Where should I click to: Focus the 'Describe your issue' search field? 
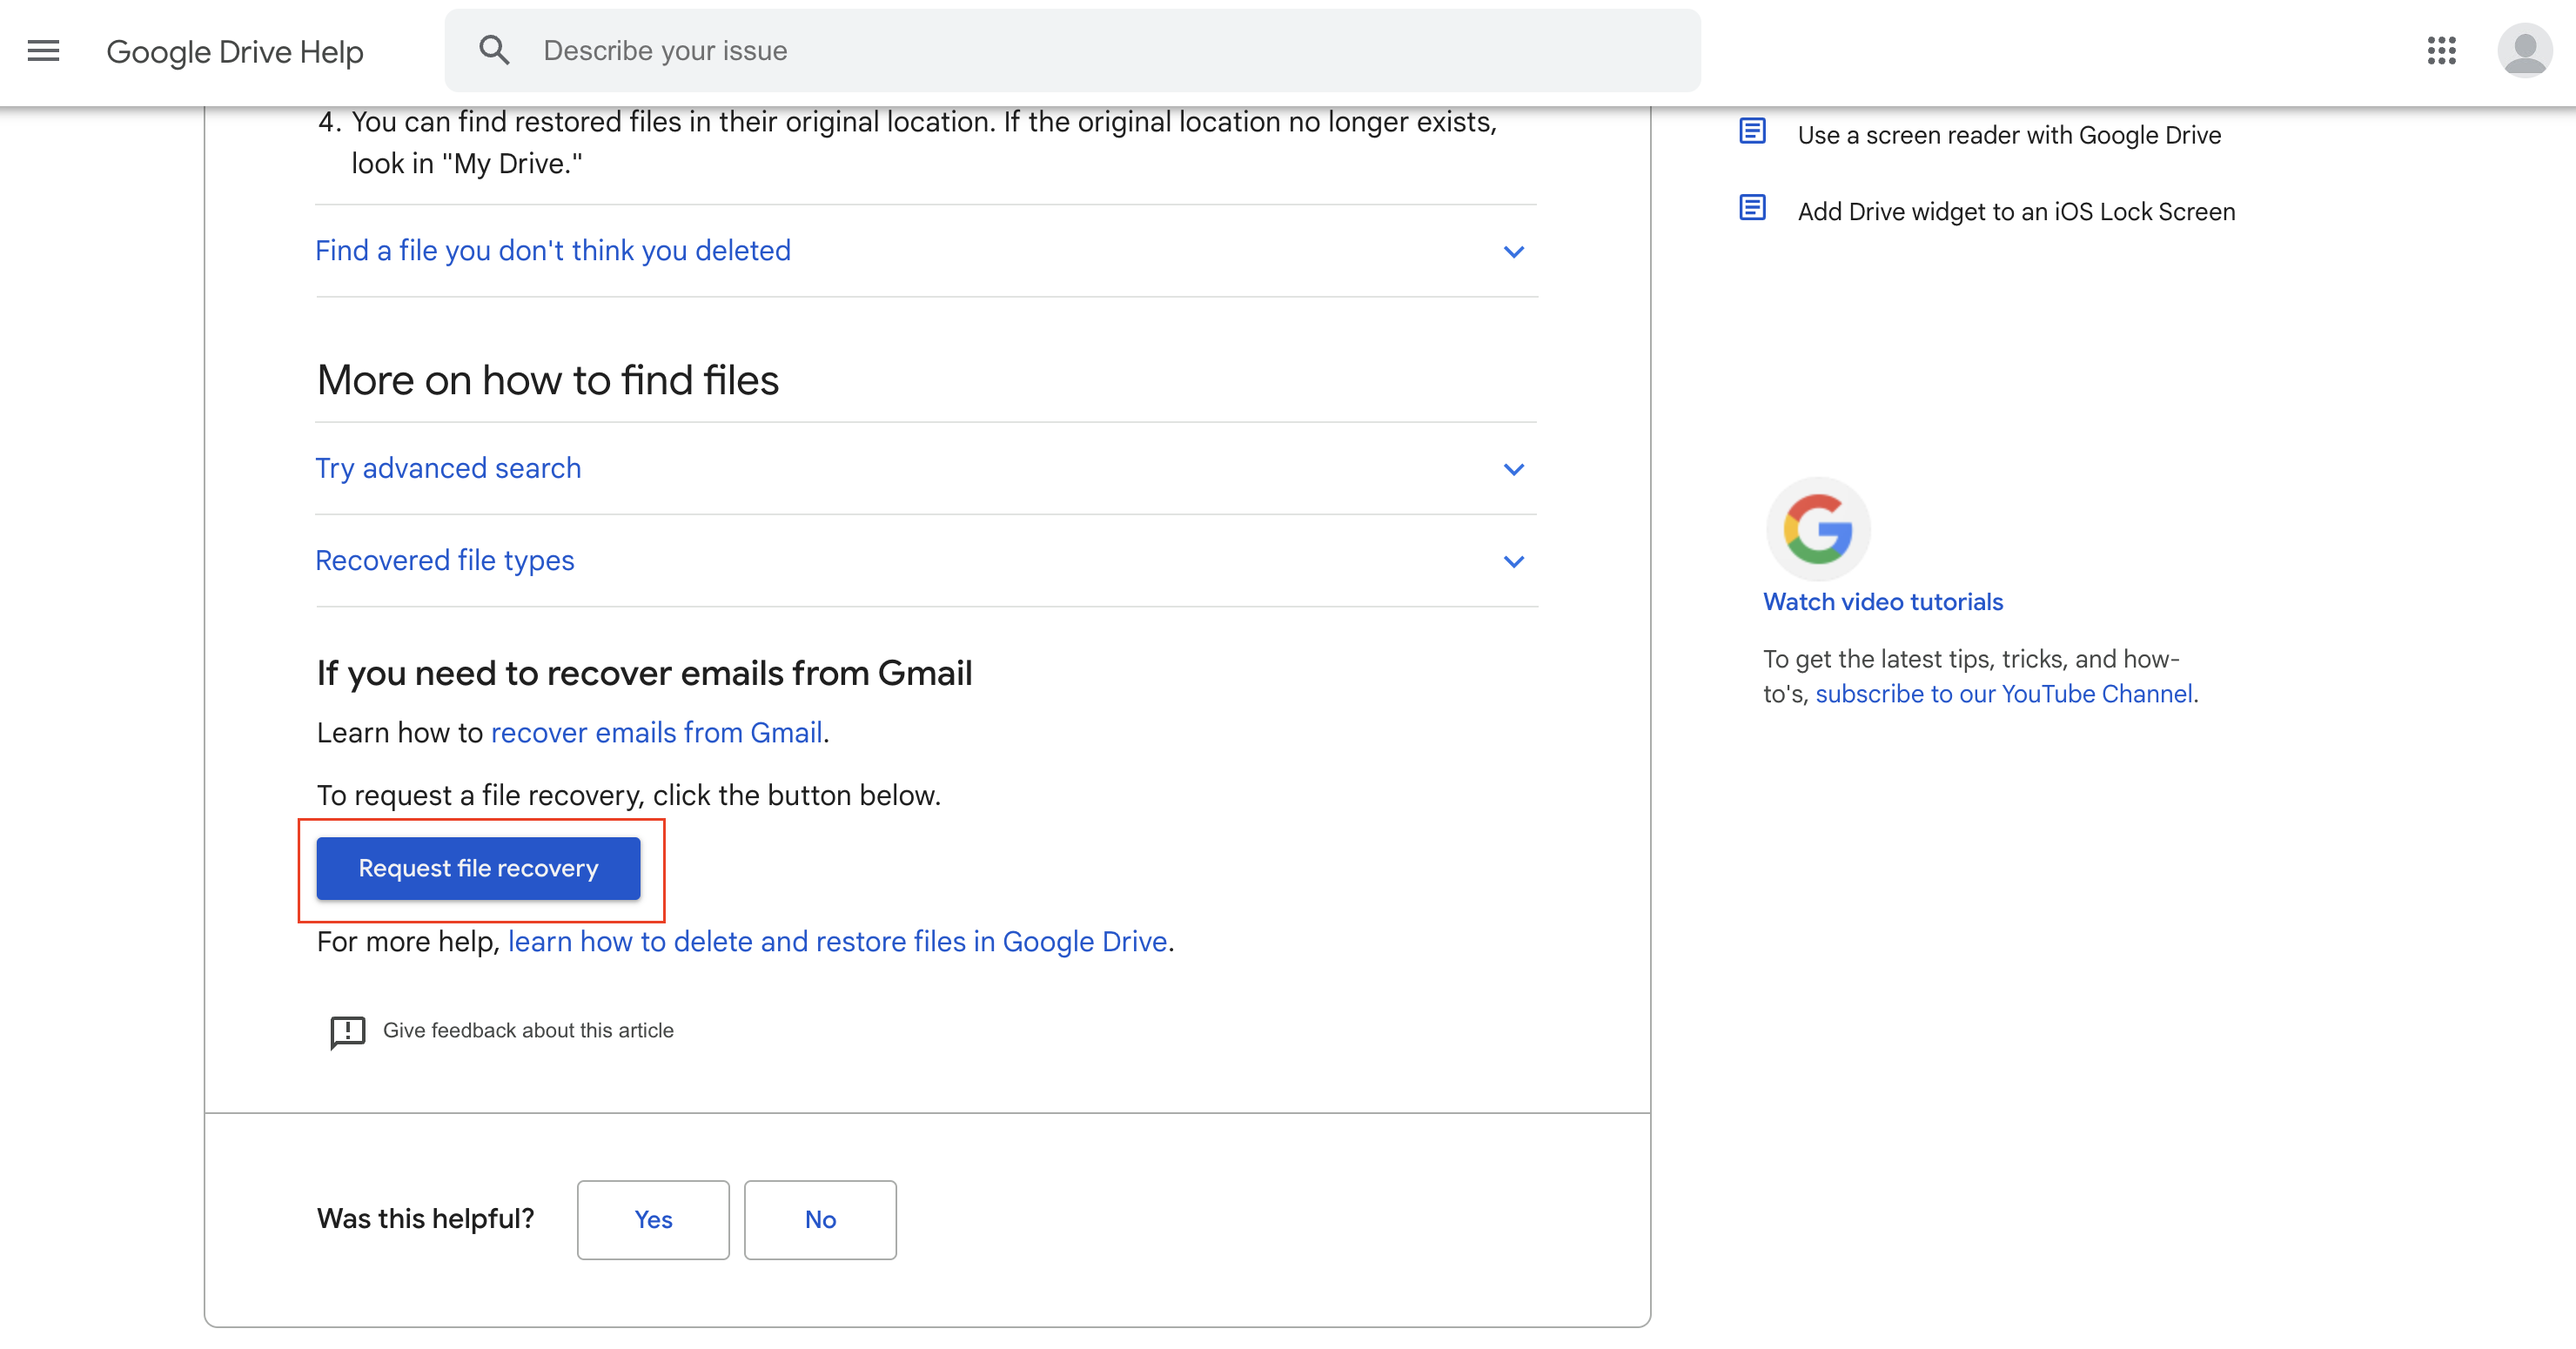coord(1072,50)
